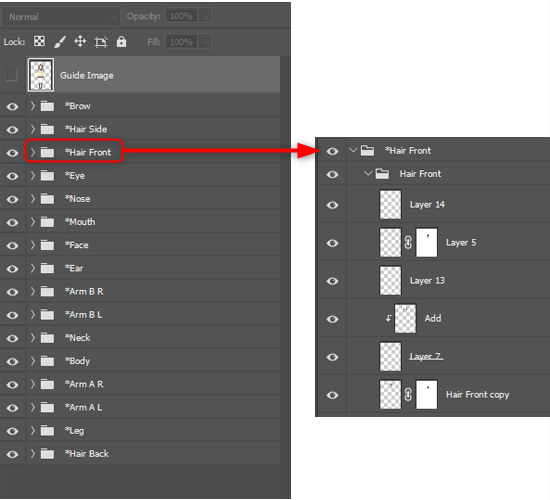
Task: Click chain link icon on Hair Front copy
Action: coord(408,394)
